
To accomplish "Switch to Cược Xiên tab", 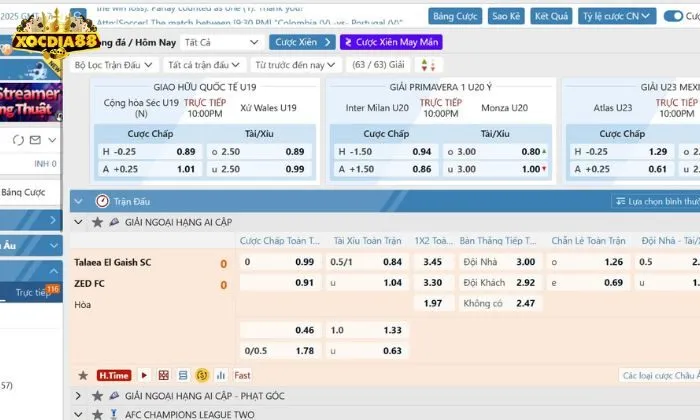I will 301,42.
